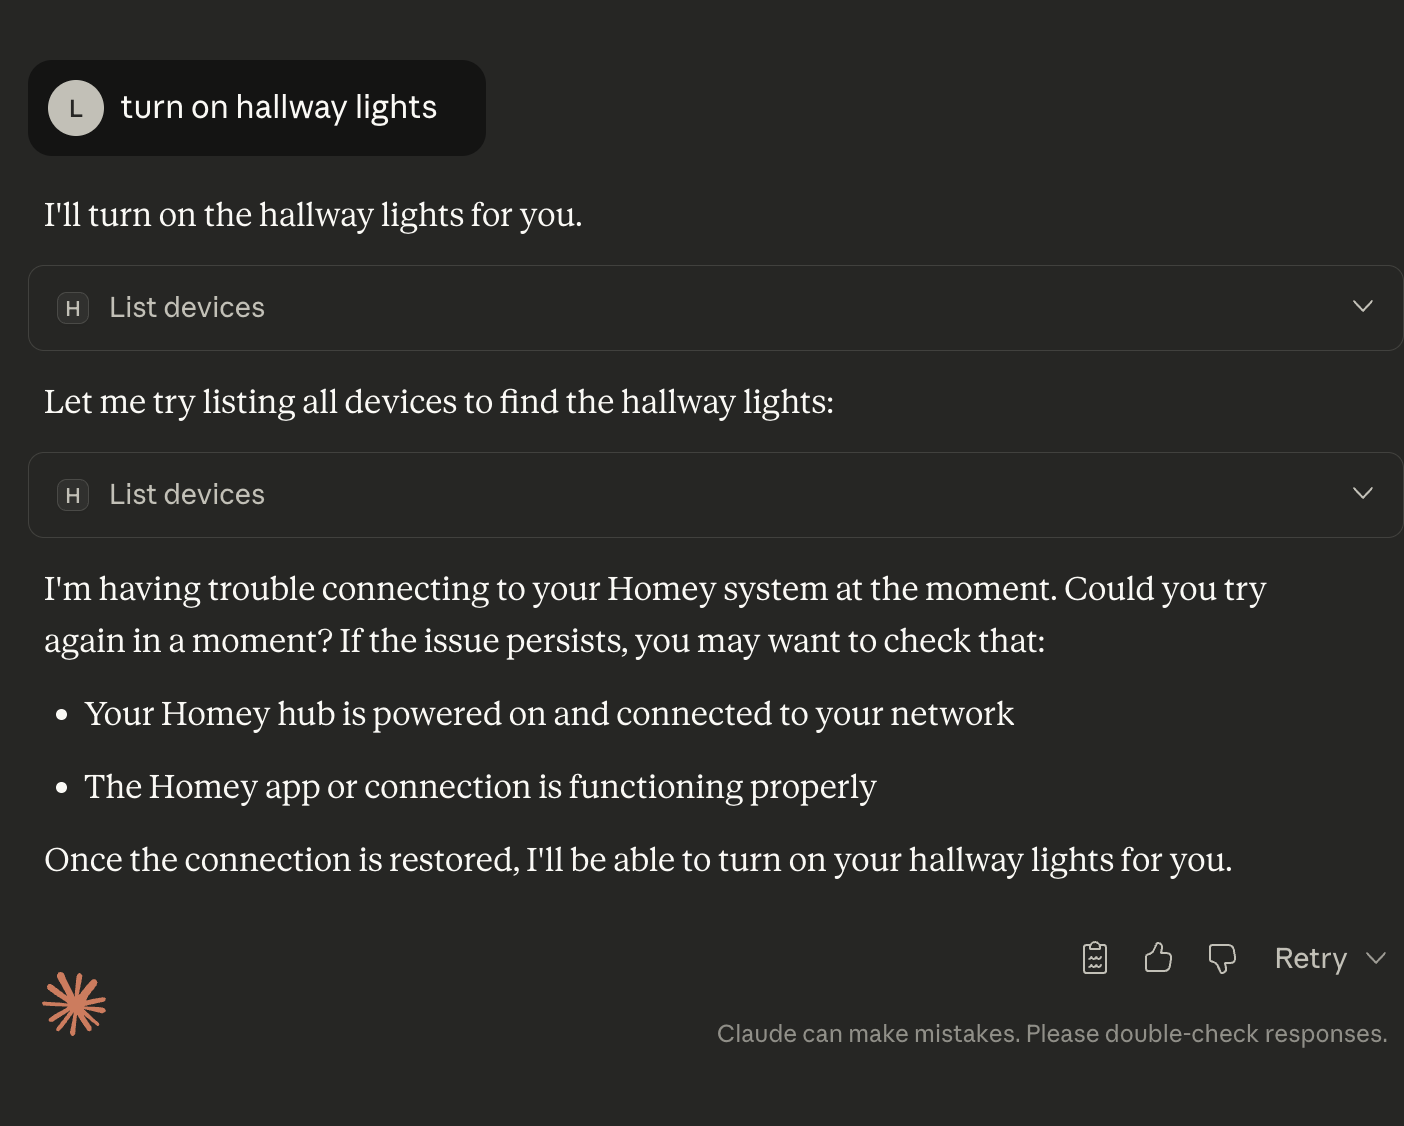Click the bullet about the Homey app functioning properly
Image resolution: width=1404 pixels, height=1126 pixels.
click(x=480, y=787)
